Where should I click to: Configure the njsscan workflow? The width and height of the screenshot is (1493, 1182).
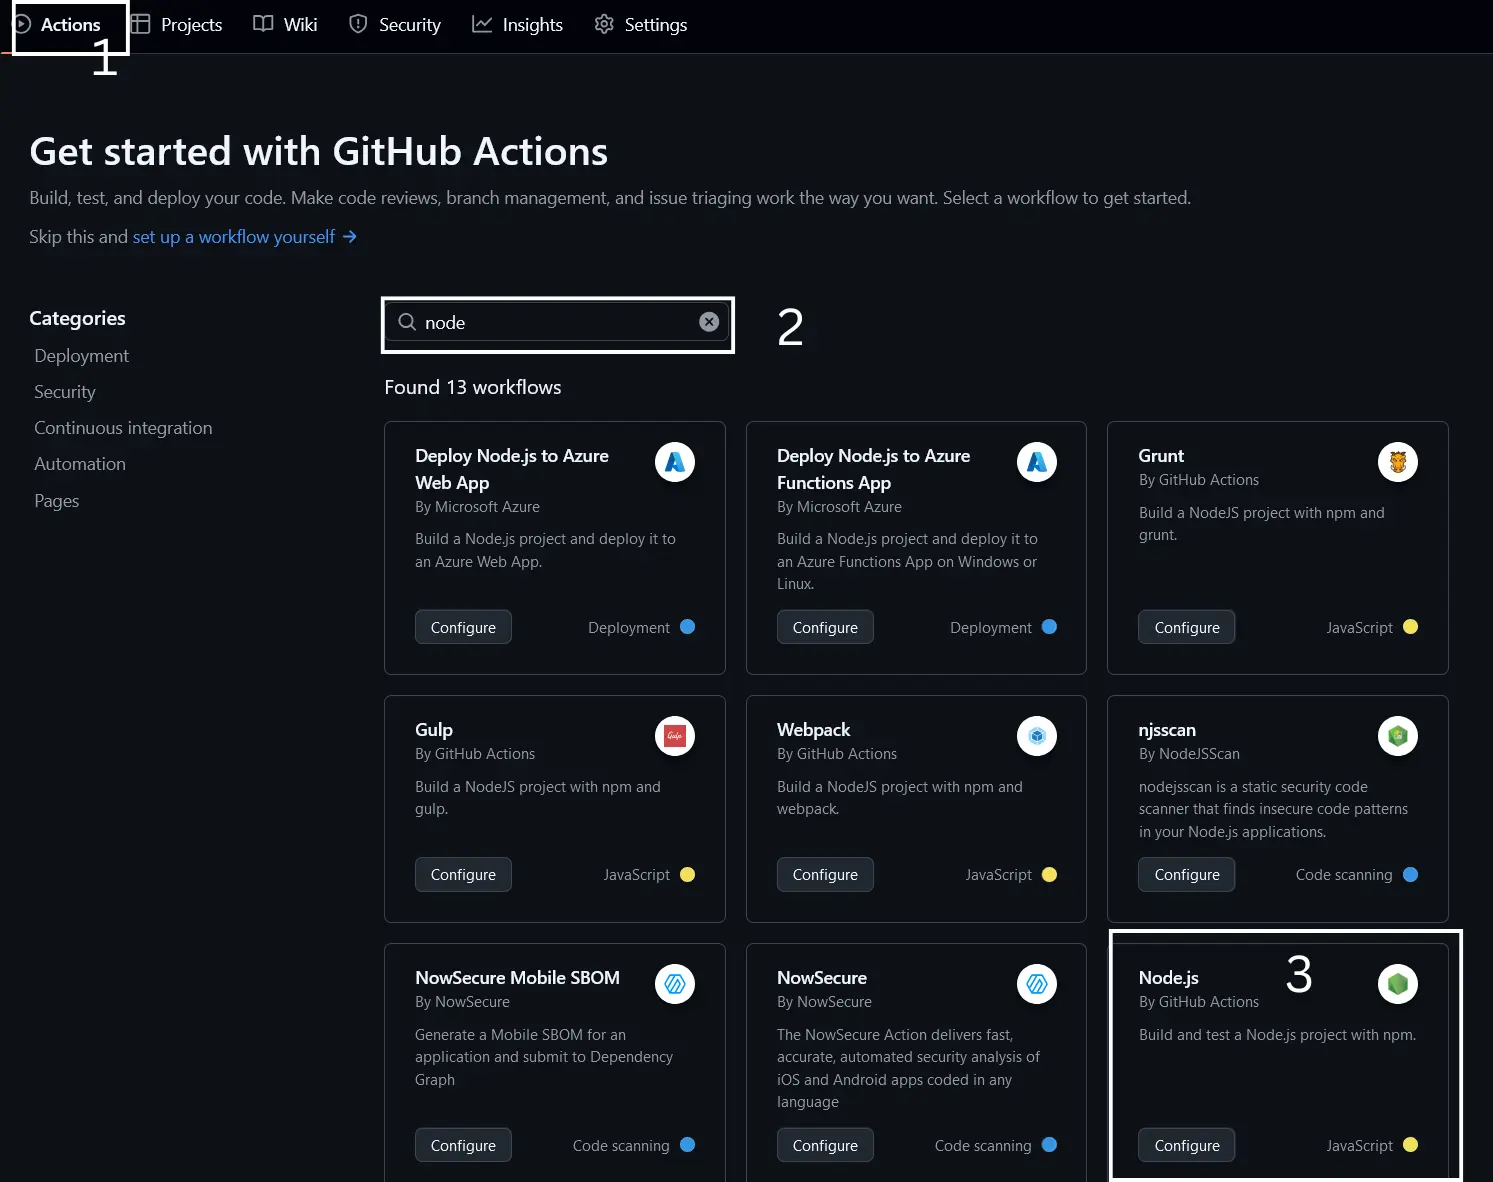(x=1187, y=874)
